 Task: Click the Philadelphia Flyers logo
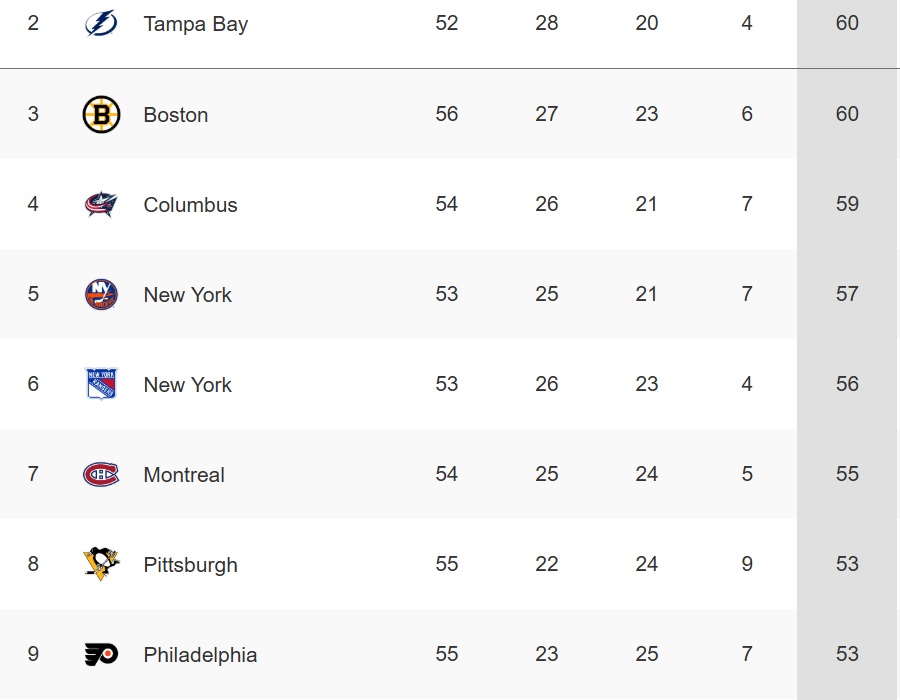pos(101,654)
